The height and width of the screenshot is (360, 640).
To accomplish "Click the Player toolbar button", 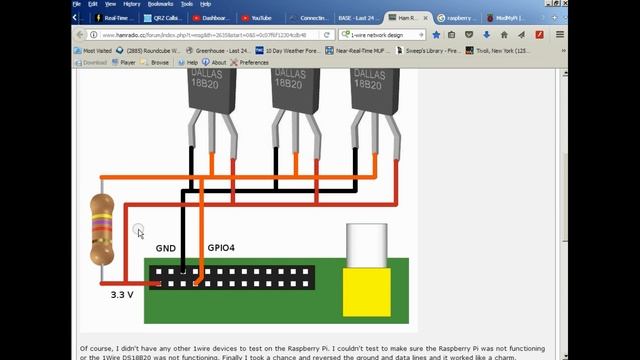I will (x=124, y=62).
